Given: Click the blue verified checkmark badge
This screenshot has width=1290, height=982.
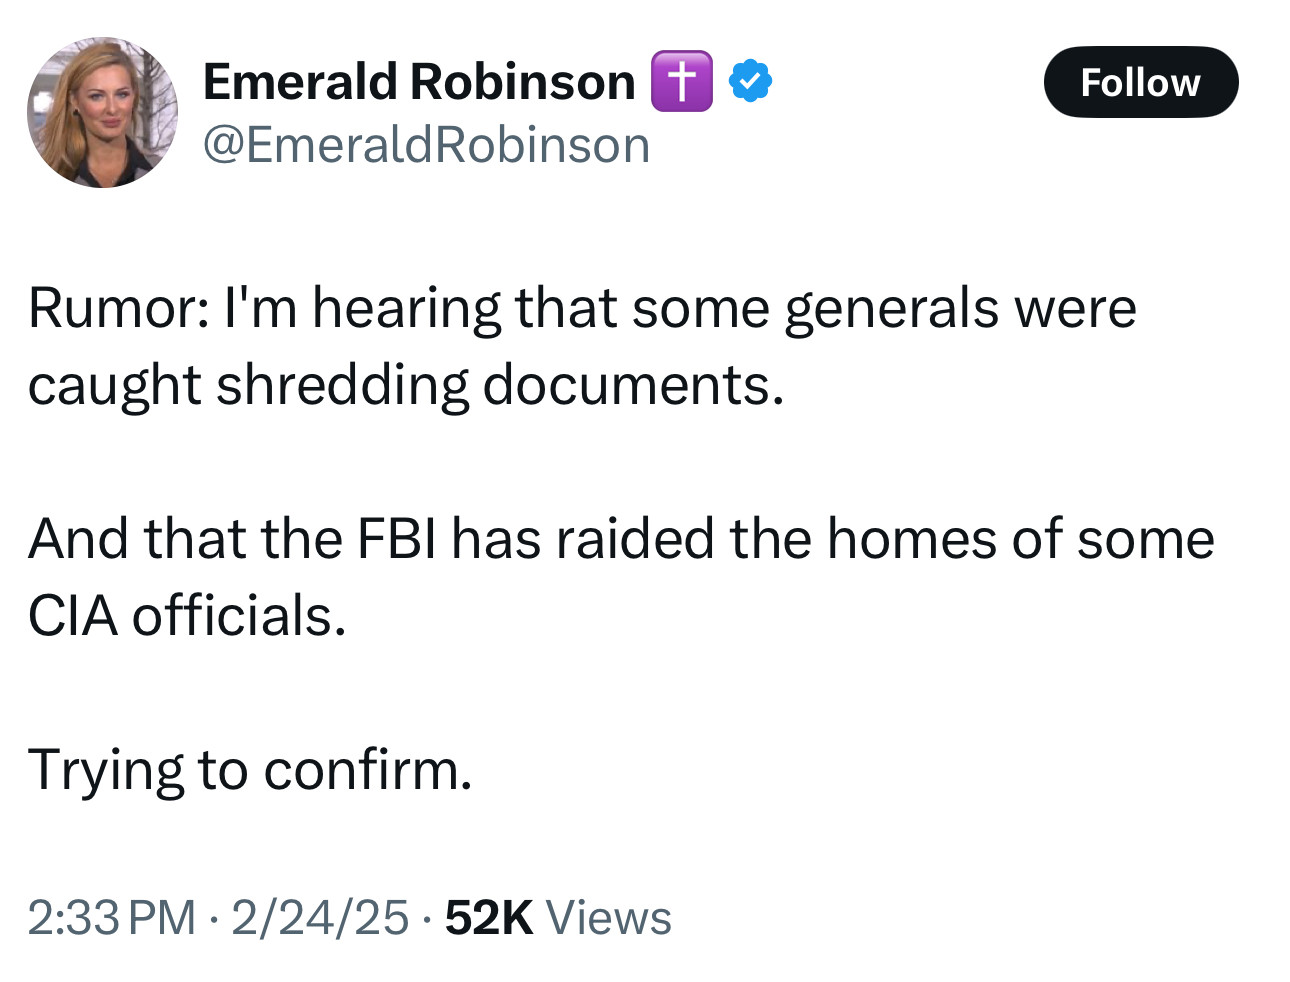Looking at the screenshot, I should tap(750, 81).
